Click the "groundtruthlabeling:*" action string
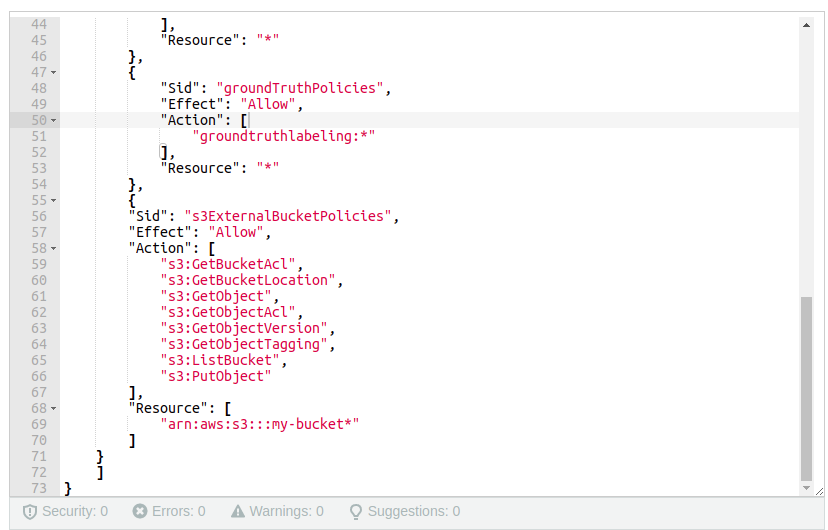Viewport: 828px width, 530px height. [x=284, y=136]
